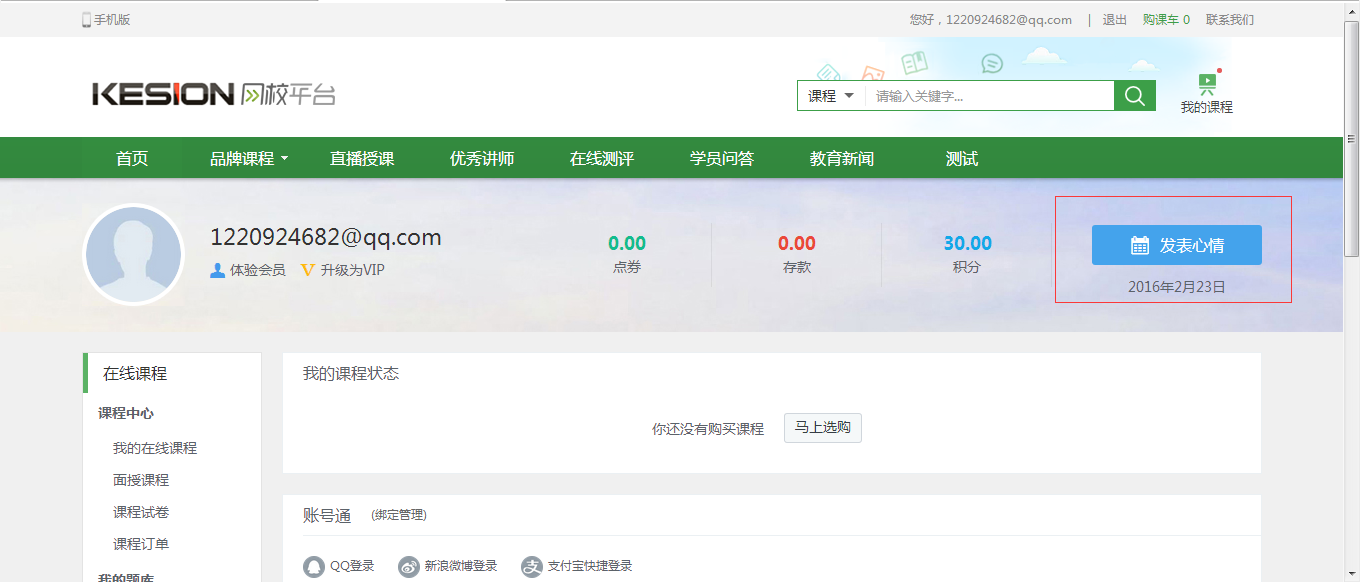Click the user profile avatar image

(x=133, y=254)
